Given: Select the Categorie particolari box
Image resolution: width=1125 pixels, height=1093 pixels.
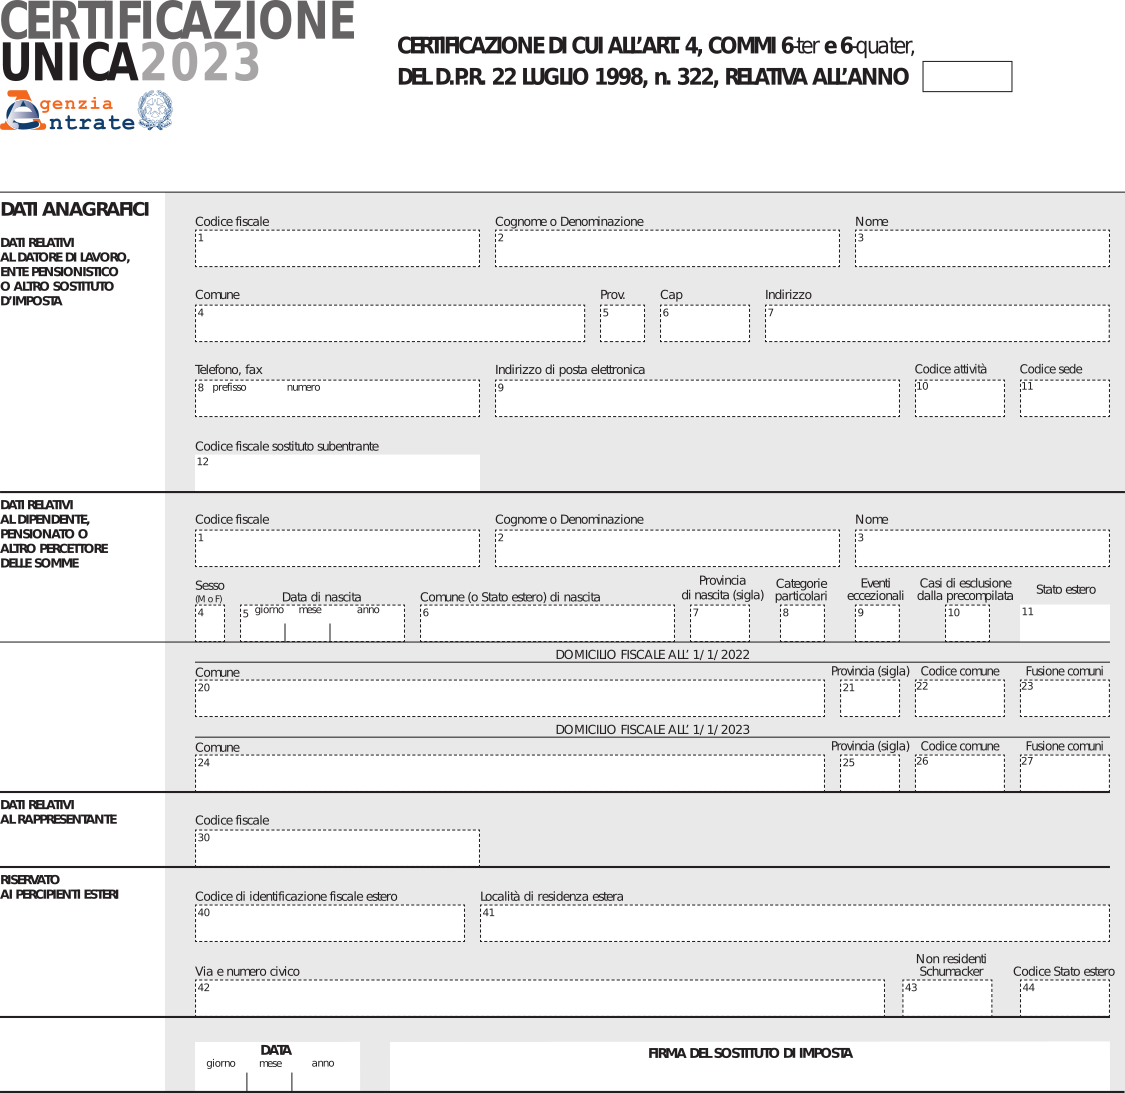Looking at the screenshot, I should tap(802, 624).
